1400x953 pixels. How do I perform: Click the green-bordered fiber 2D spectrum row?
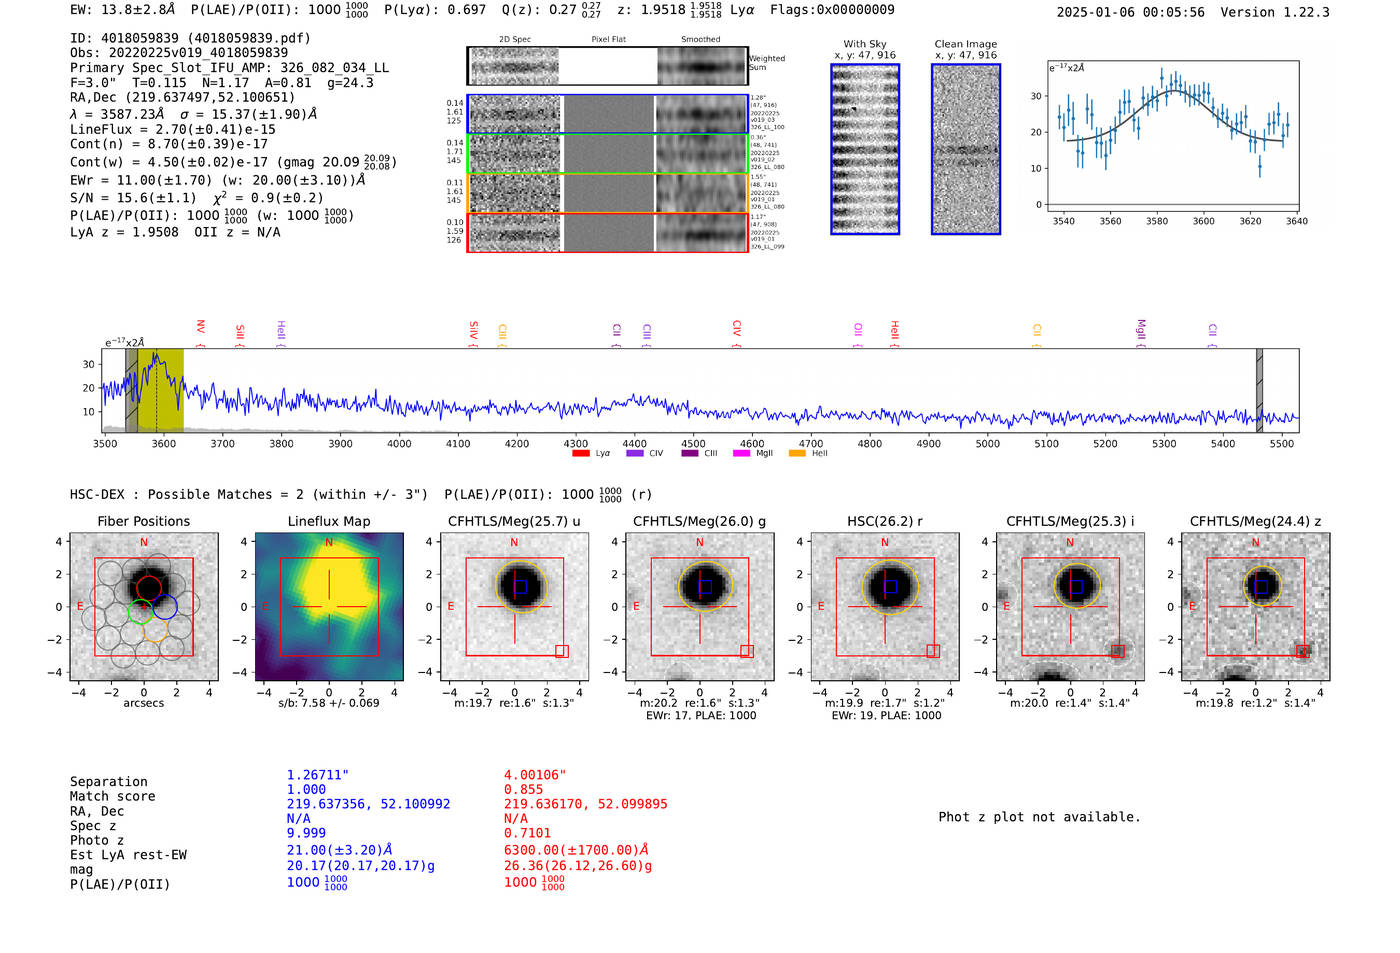pyautogui.click(x=608, y=154)
